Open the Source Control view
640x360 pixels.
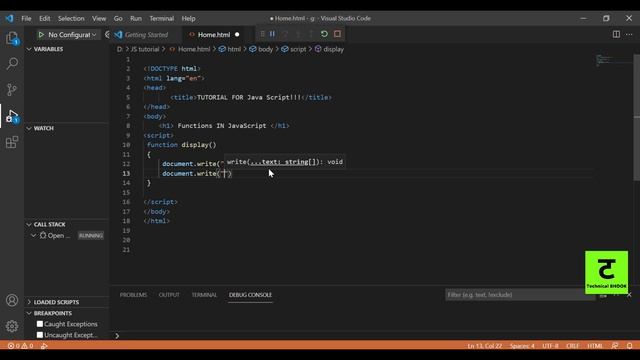tap(12, 89)
